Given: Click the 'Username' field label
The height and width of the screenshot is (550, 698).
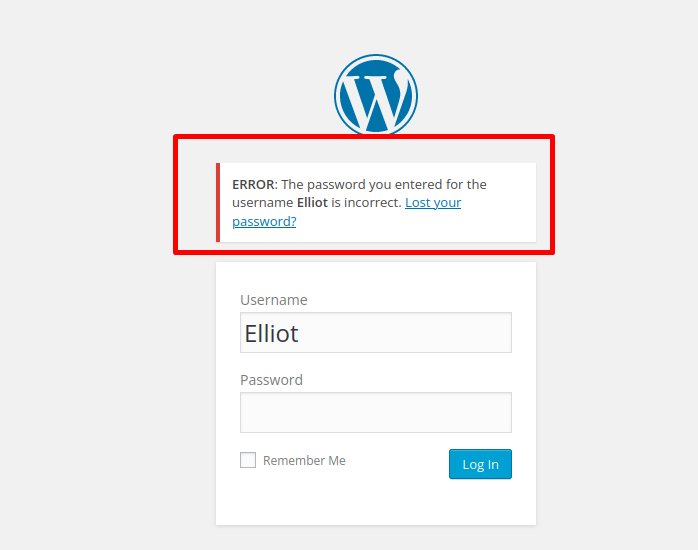Looking at the screenshot, I should click(274, 300).
